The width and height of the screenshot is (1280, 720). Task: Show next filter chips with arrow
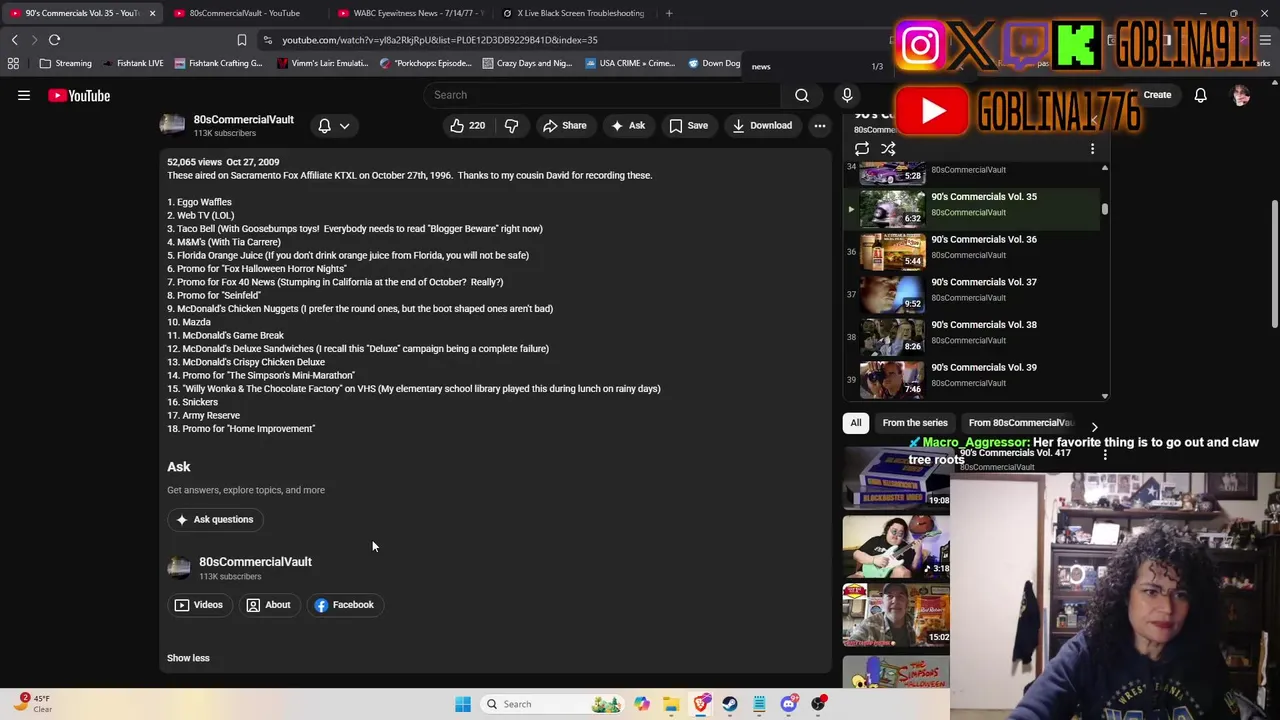[x=1094, y=426]
